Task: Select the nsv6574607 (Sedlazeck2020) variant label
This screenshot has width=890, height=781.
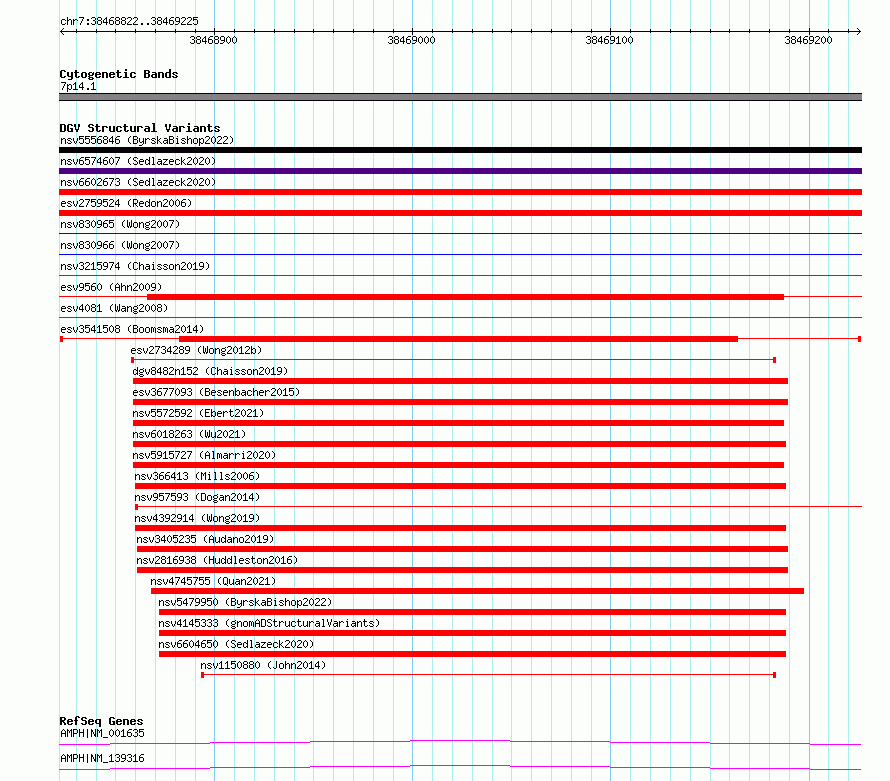Action: 138,161
